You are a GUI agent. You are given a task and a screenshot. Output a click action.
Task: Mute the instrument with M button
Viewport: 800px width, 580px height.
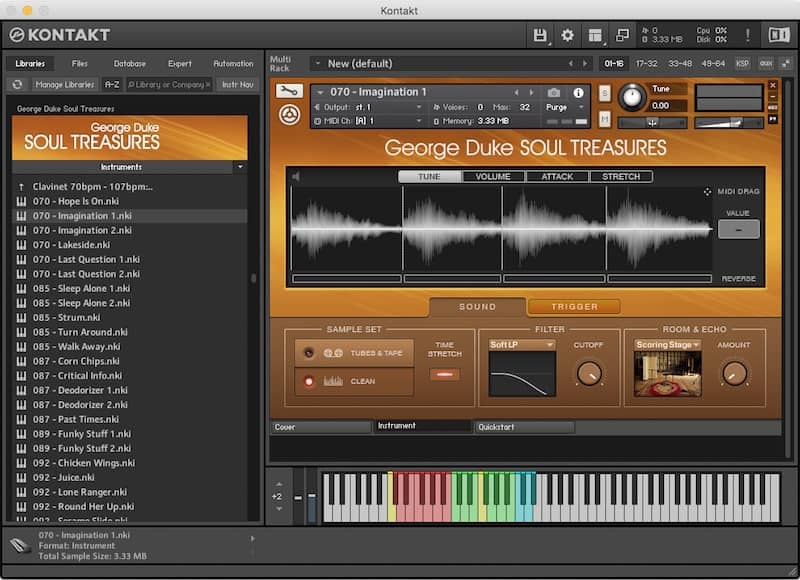tap(605, 119)
